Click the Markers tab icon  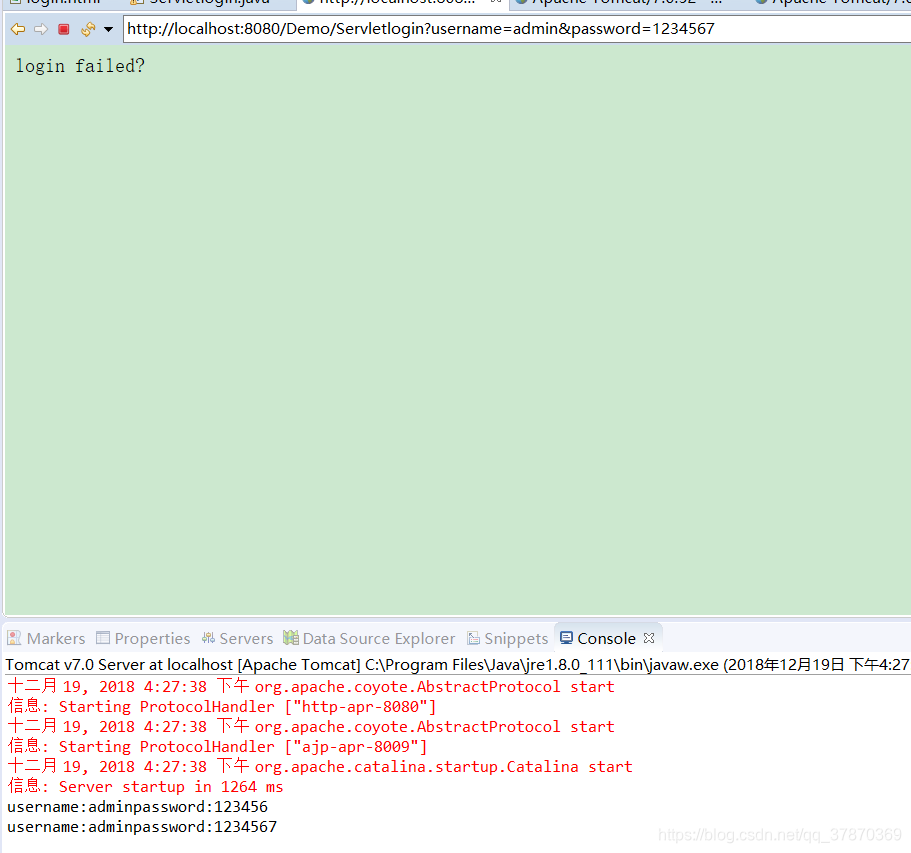pos(14,638)
